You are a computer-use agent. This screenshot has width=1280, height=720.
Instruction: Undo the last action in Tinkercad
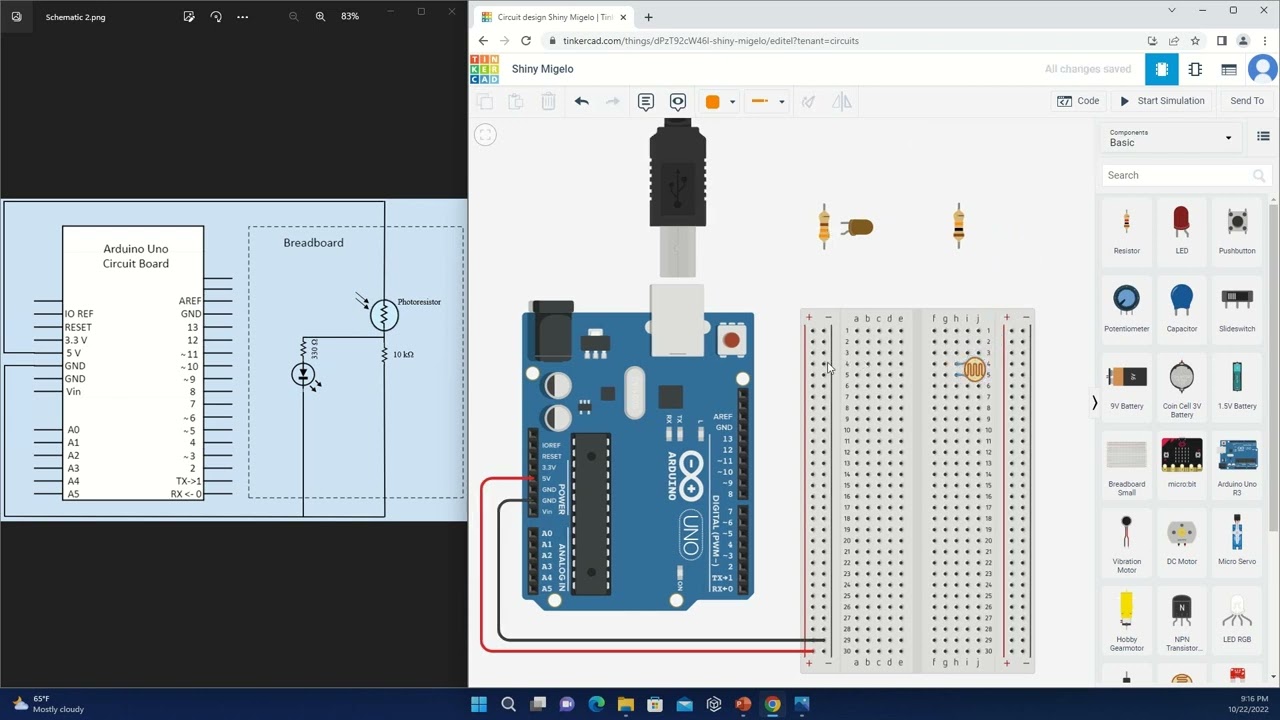pyautogui.click(x=582, y=101)
